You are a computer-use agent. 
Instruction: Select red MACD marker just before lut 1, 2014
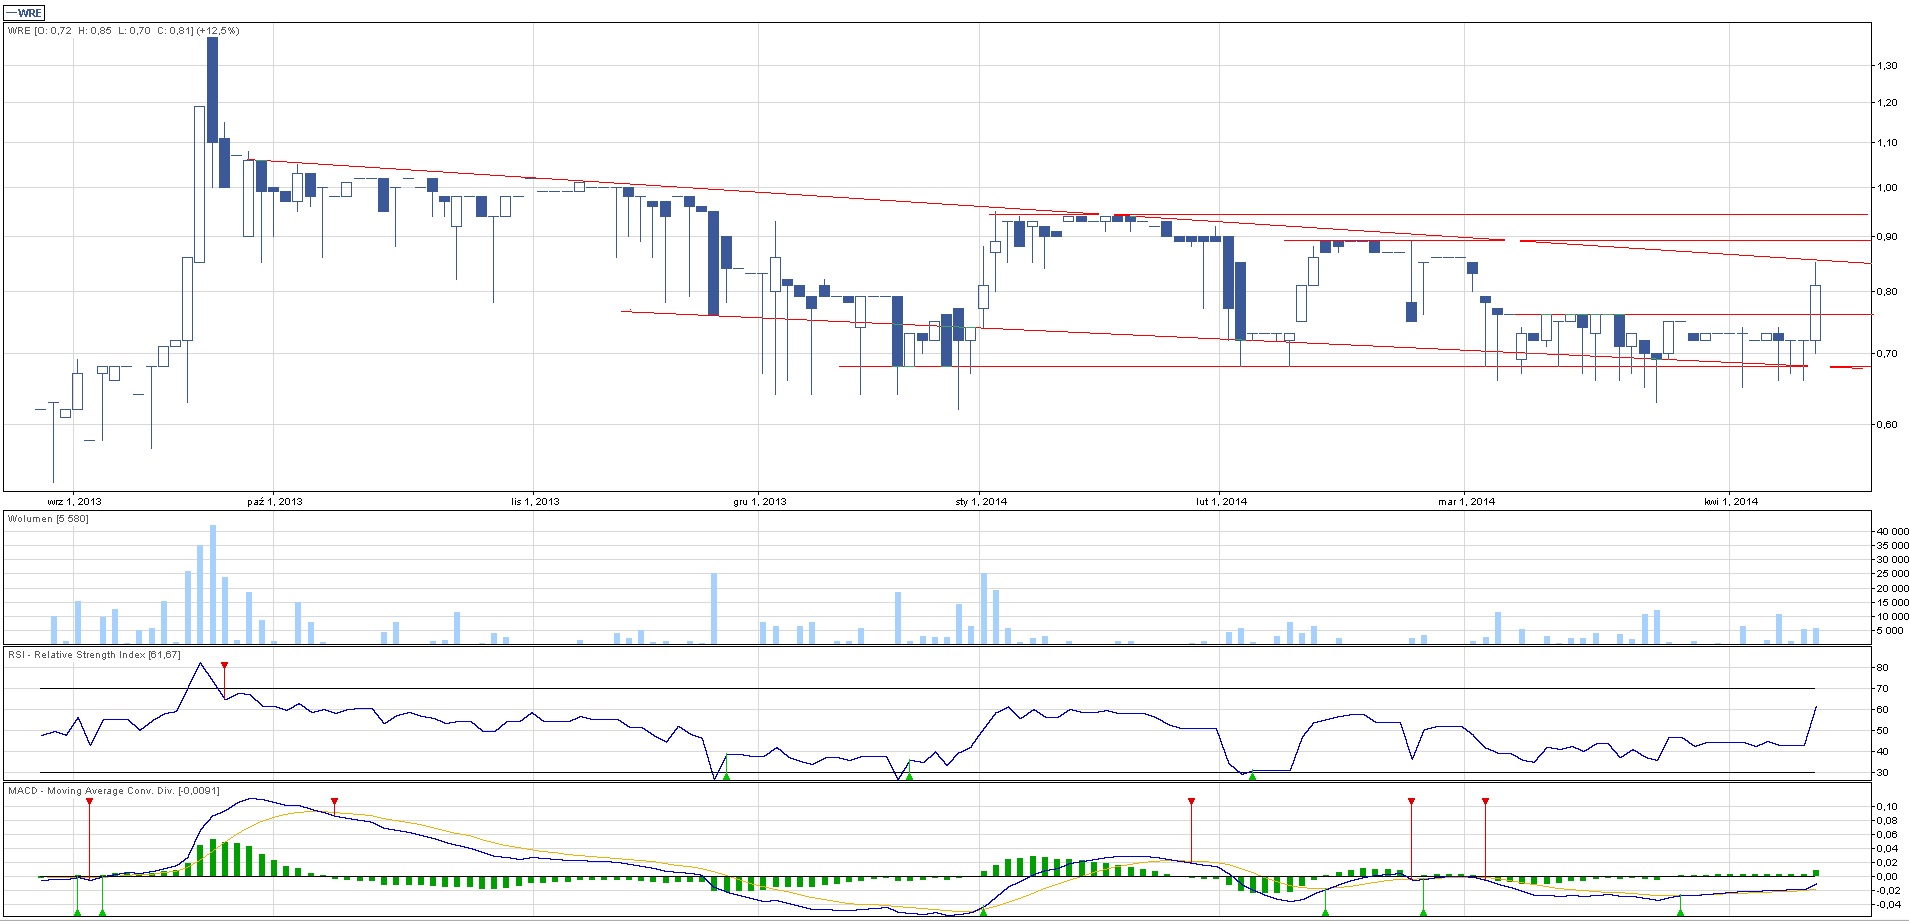(1191, 802)
